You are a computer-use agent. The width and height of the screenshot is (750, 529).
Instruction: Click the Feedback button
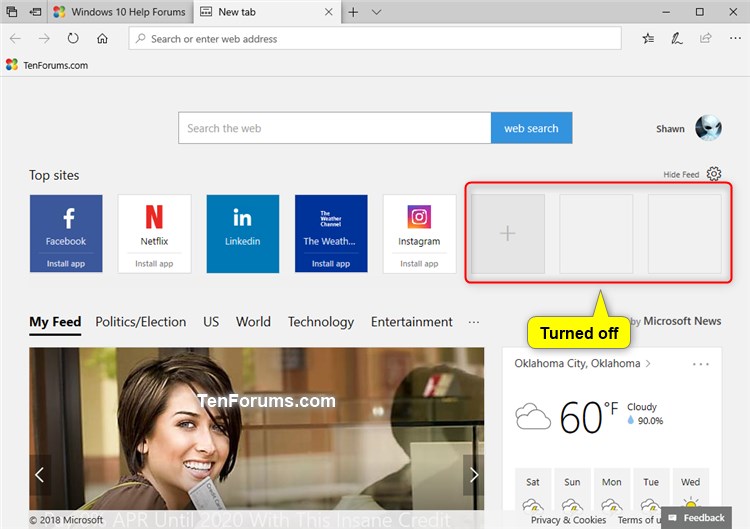(696, 518)
